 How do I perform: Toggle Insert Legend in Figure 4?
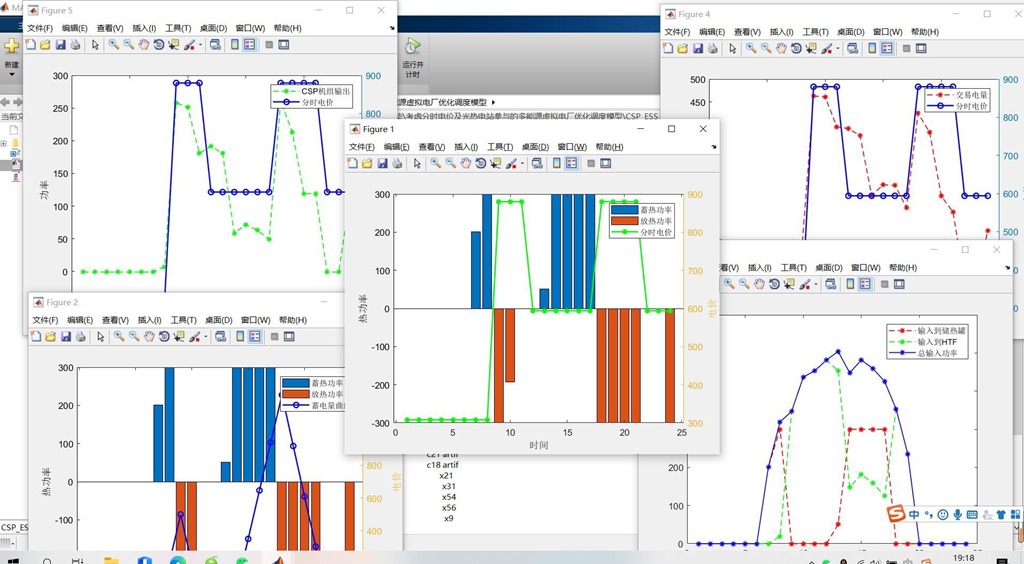[887, 48]
